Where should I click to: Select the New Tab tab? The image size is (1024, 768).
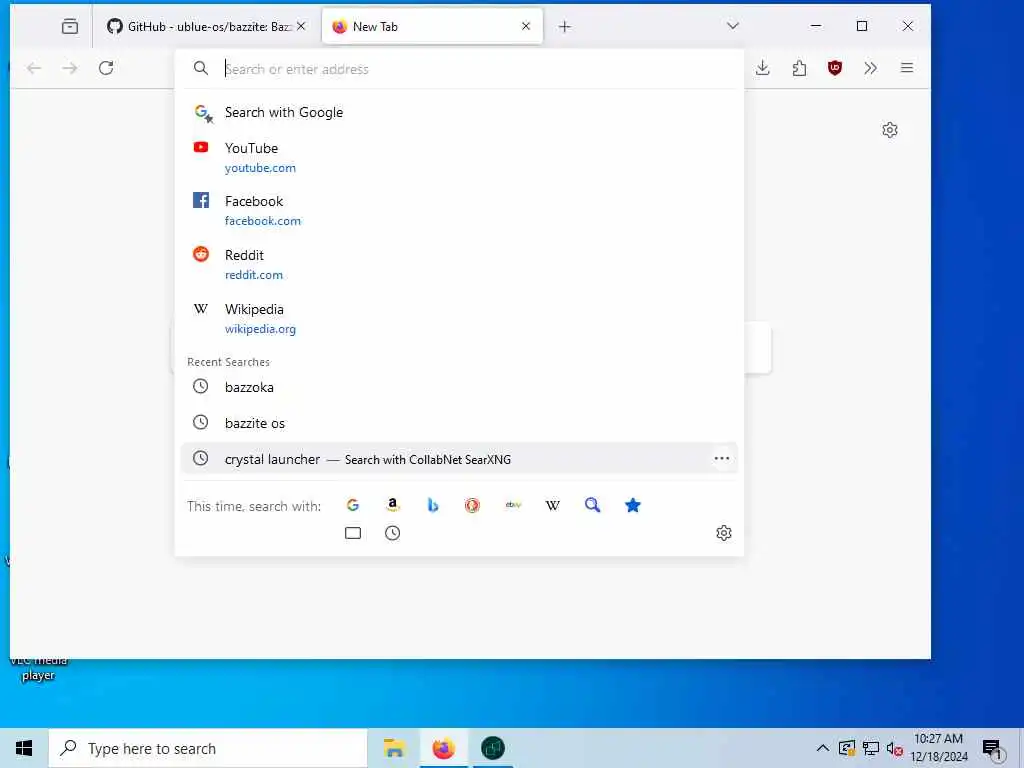(432, 26)
